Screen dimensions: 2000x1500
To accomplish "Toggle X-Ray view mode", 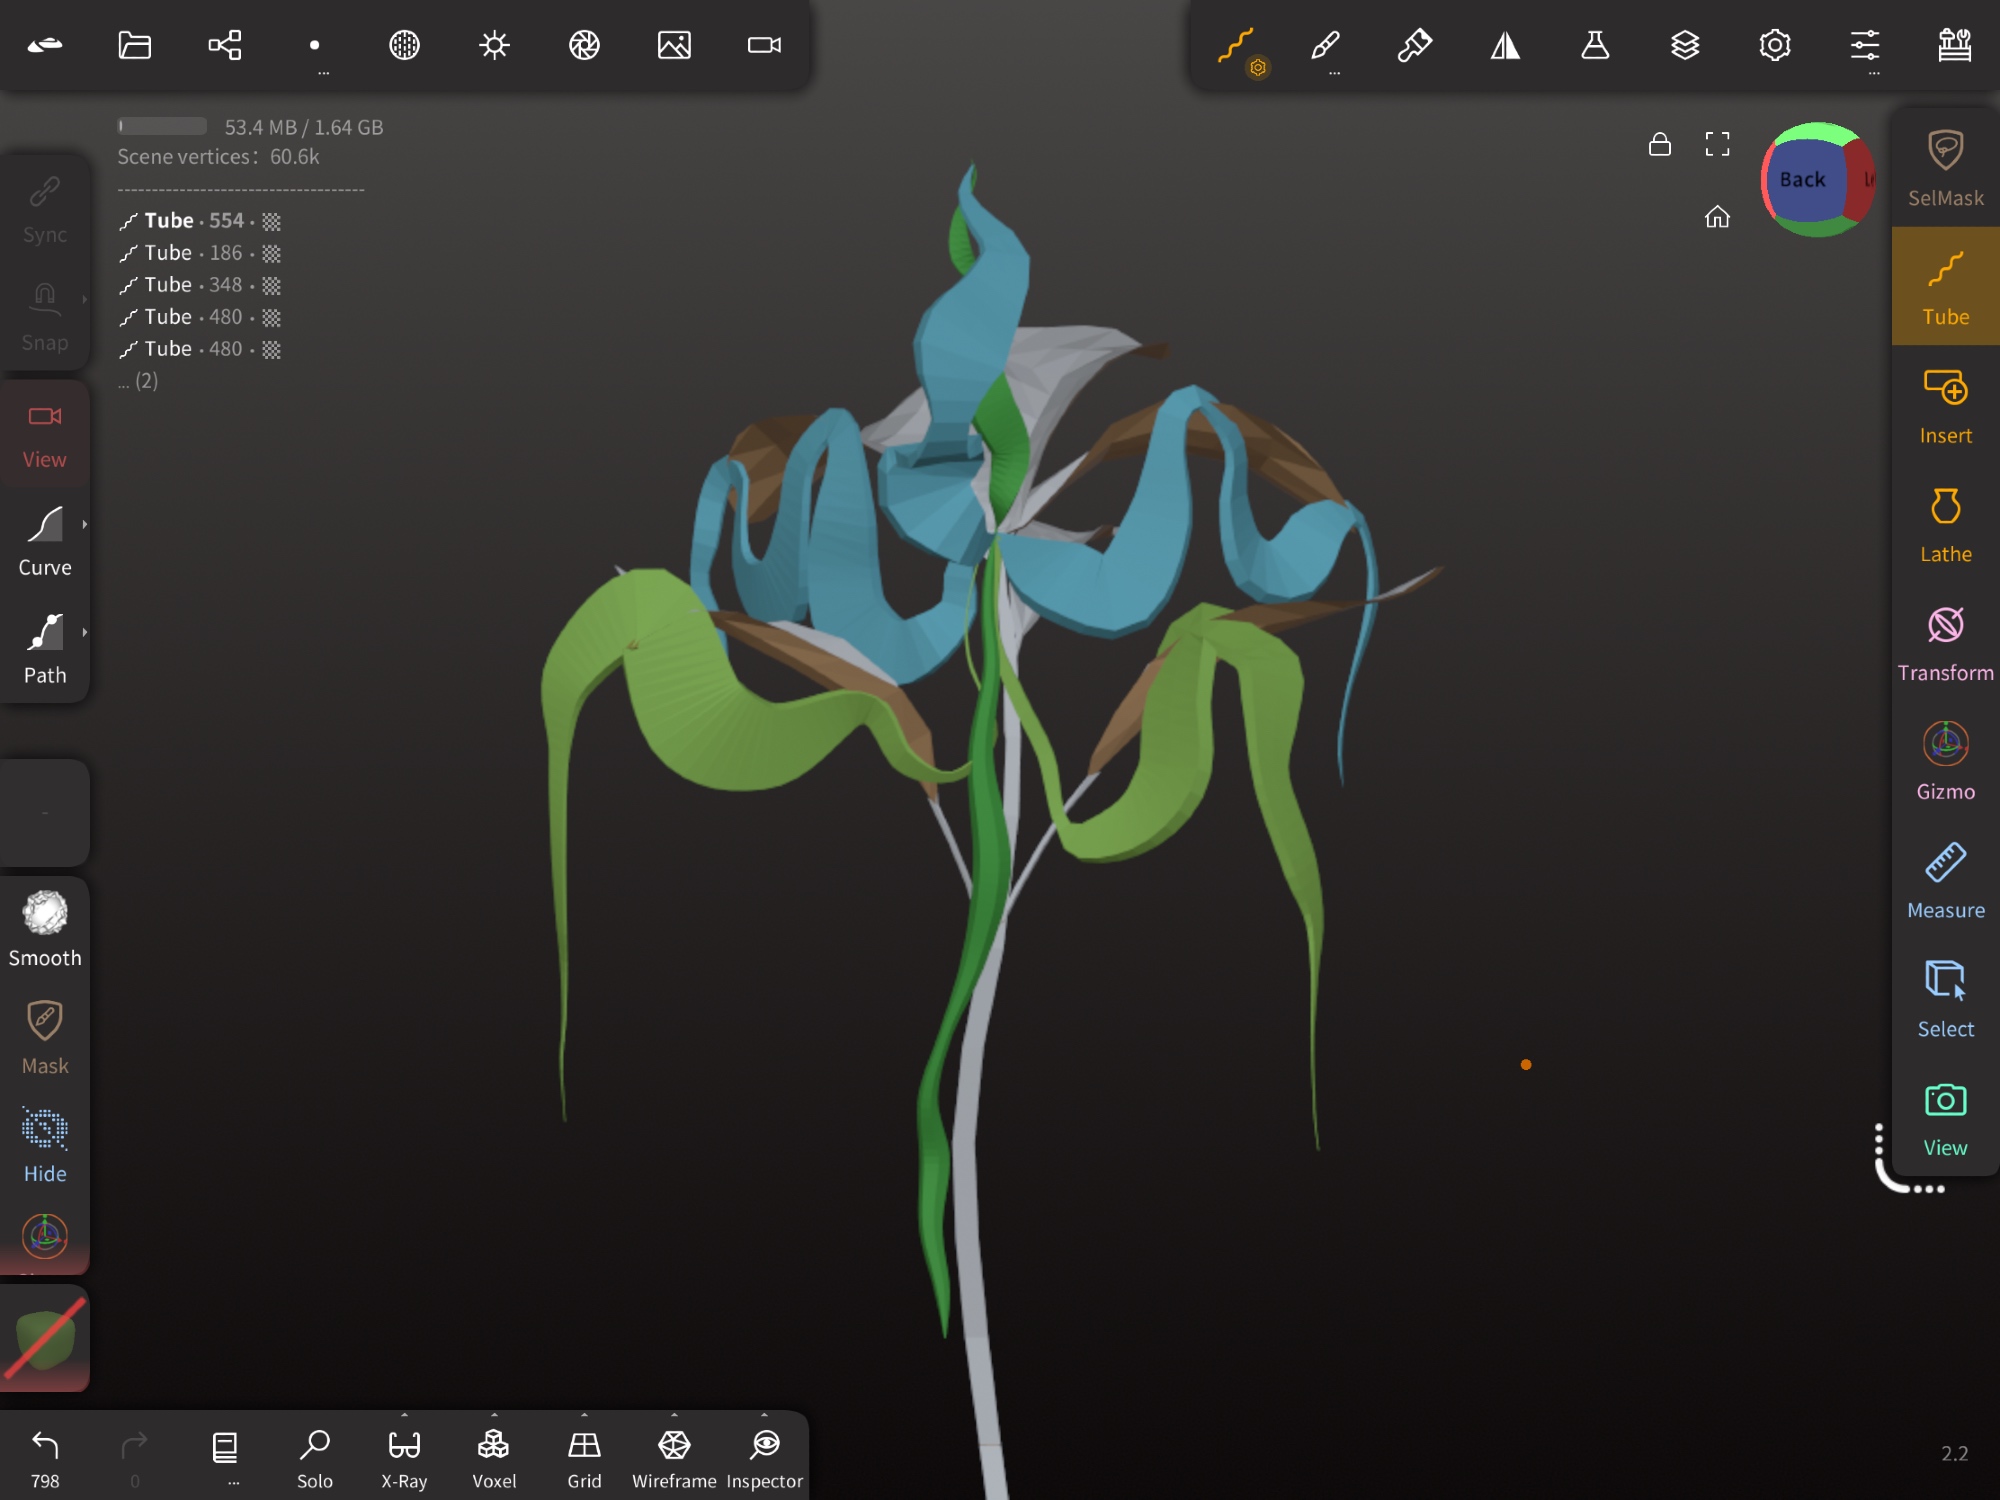I will coord(404,1457).
